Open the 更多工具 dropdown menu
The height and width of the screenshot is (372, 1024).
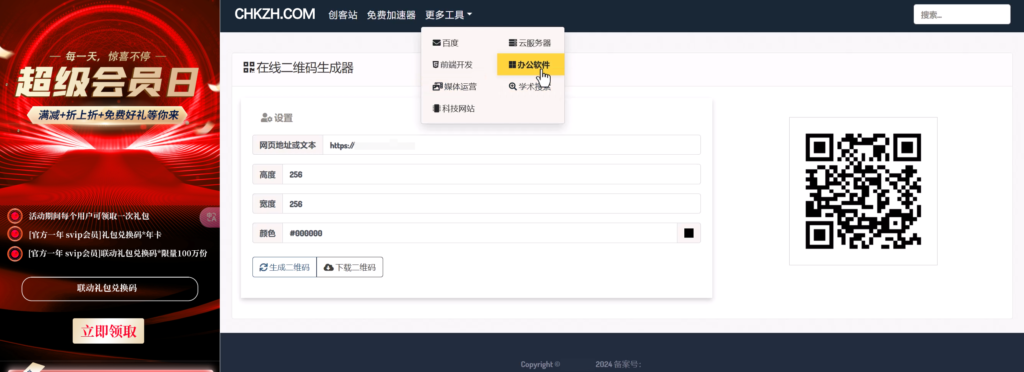tap(448, 14)
